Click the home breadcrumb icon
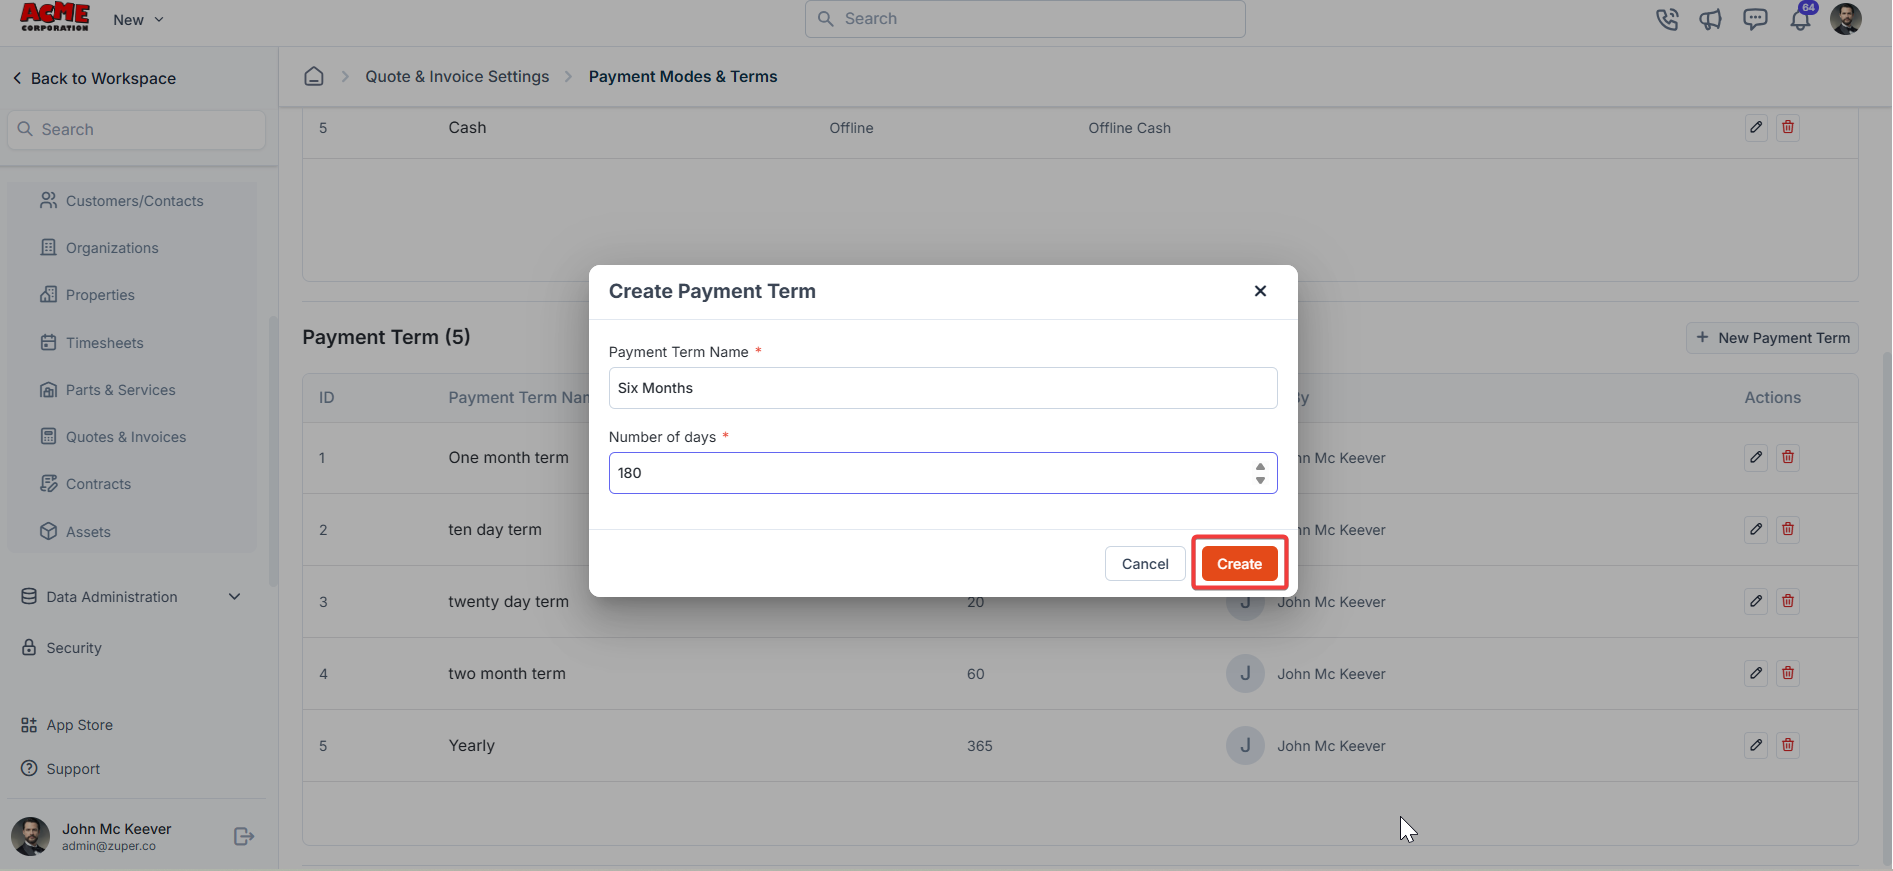 (x=314, y=76)
